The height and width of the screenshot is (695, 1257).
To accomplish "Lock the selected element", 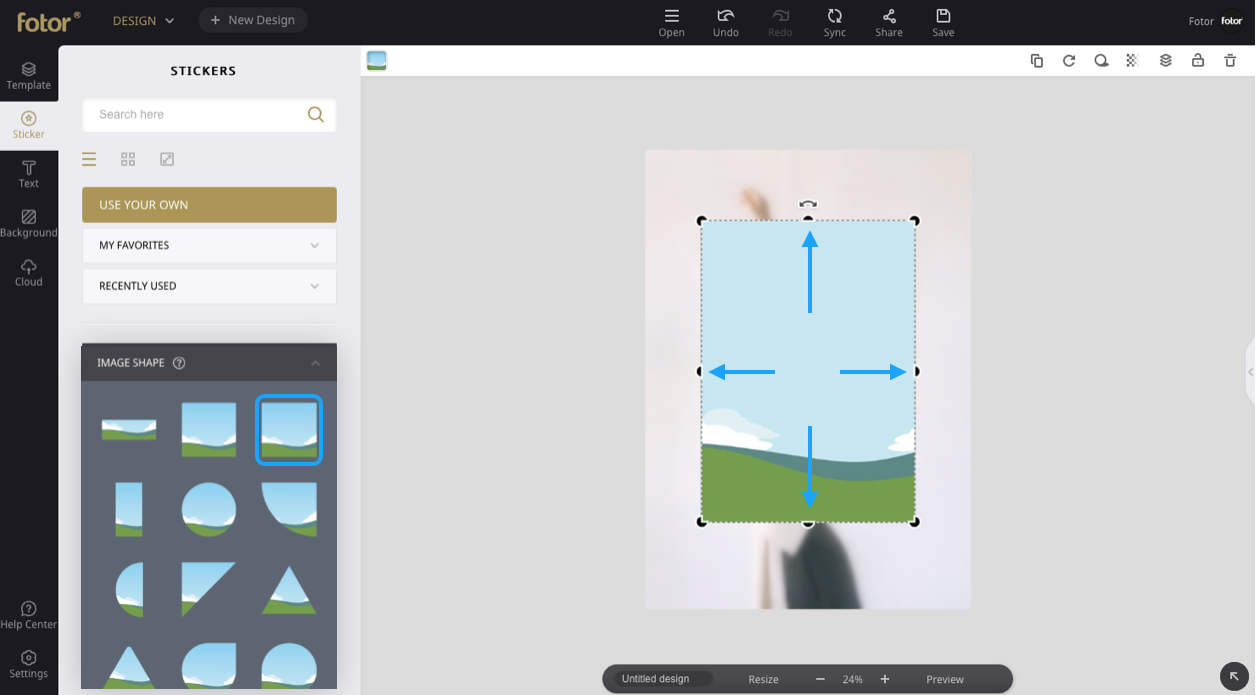I will point(1198,61).
